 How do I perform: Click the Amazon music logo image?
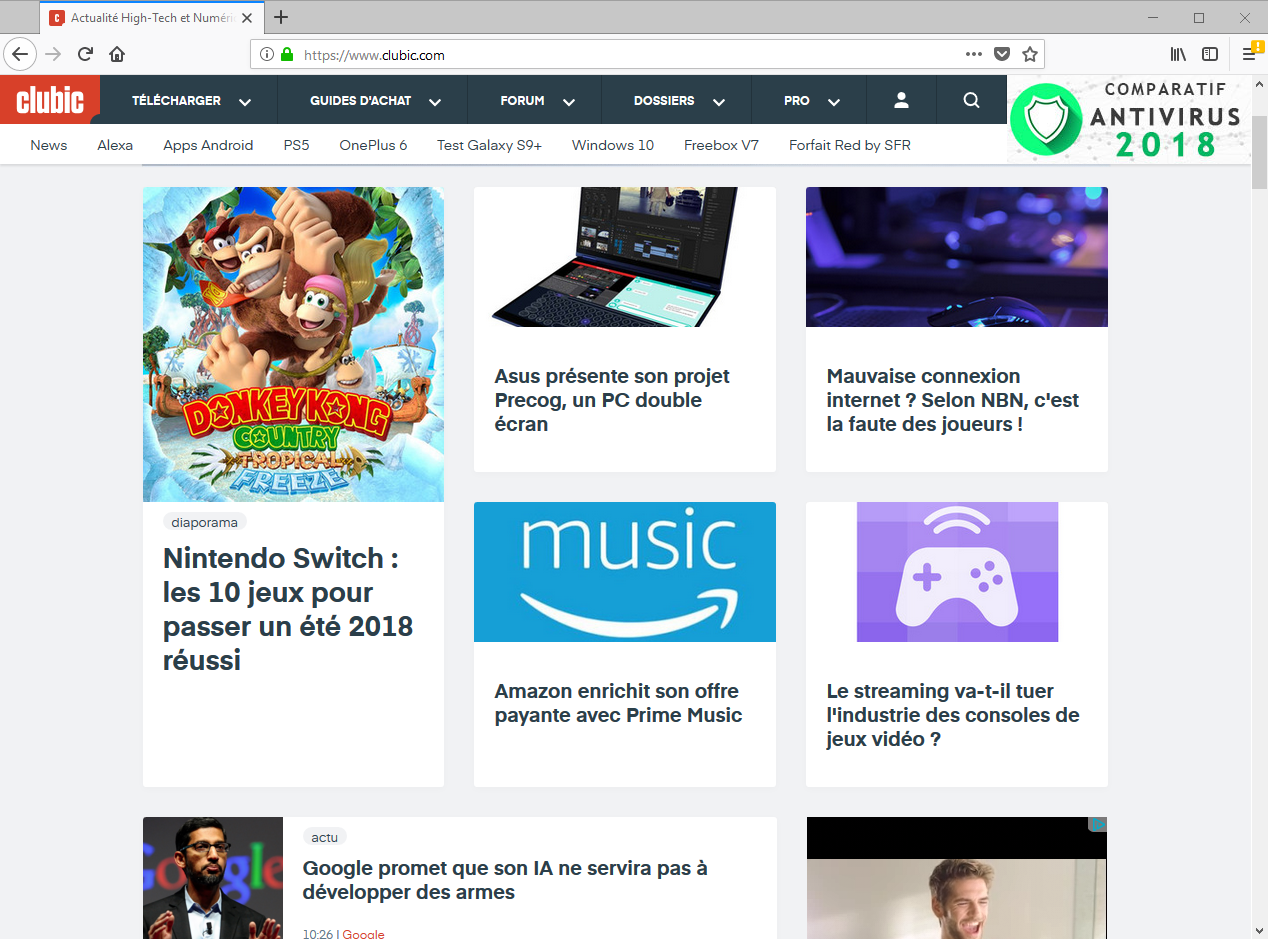(625, 572)
